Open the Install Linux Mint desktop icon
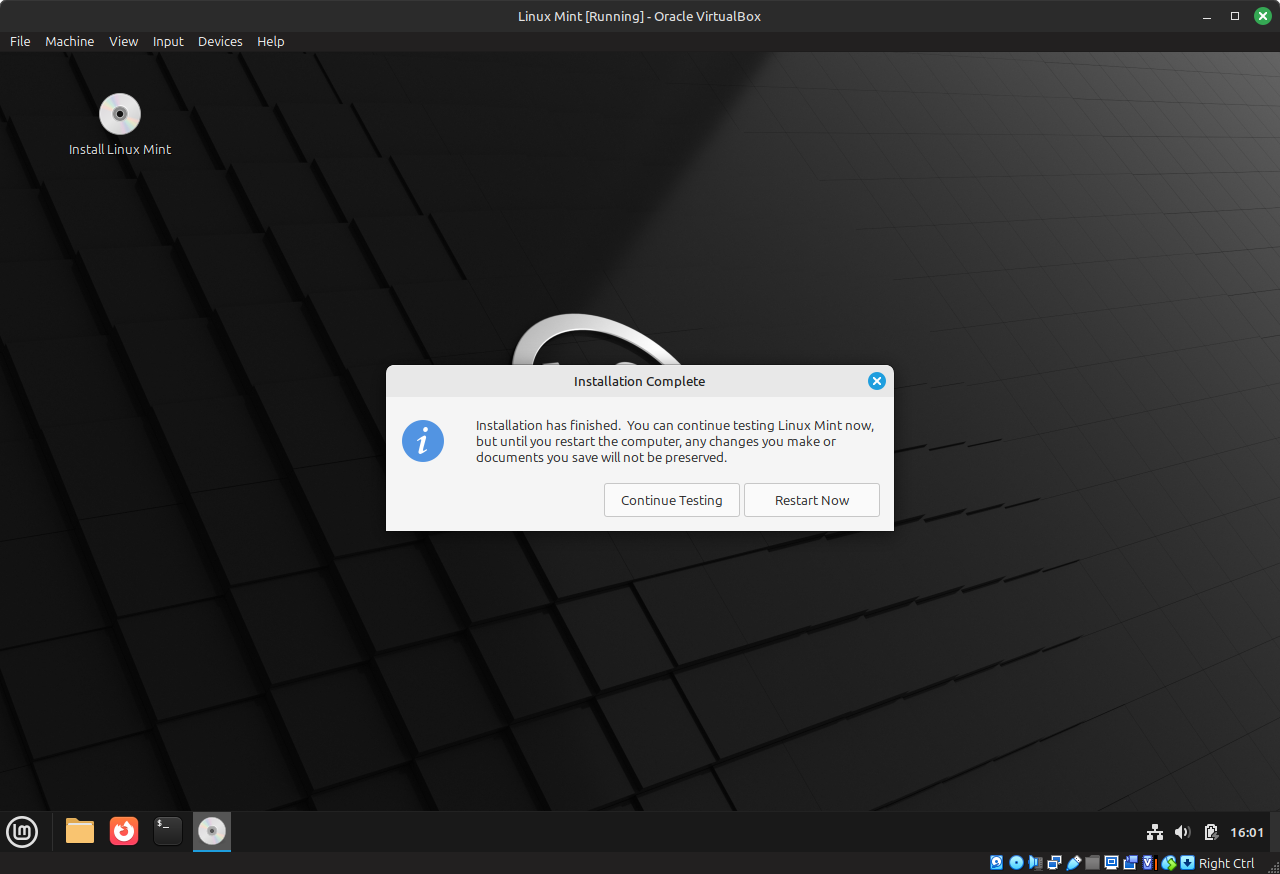The width and height of the screenshot is (1280, 874). tap(120, 125)
